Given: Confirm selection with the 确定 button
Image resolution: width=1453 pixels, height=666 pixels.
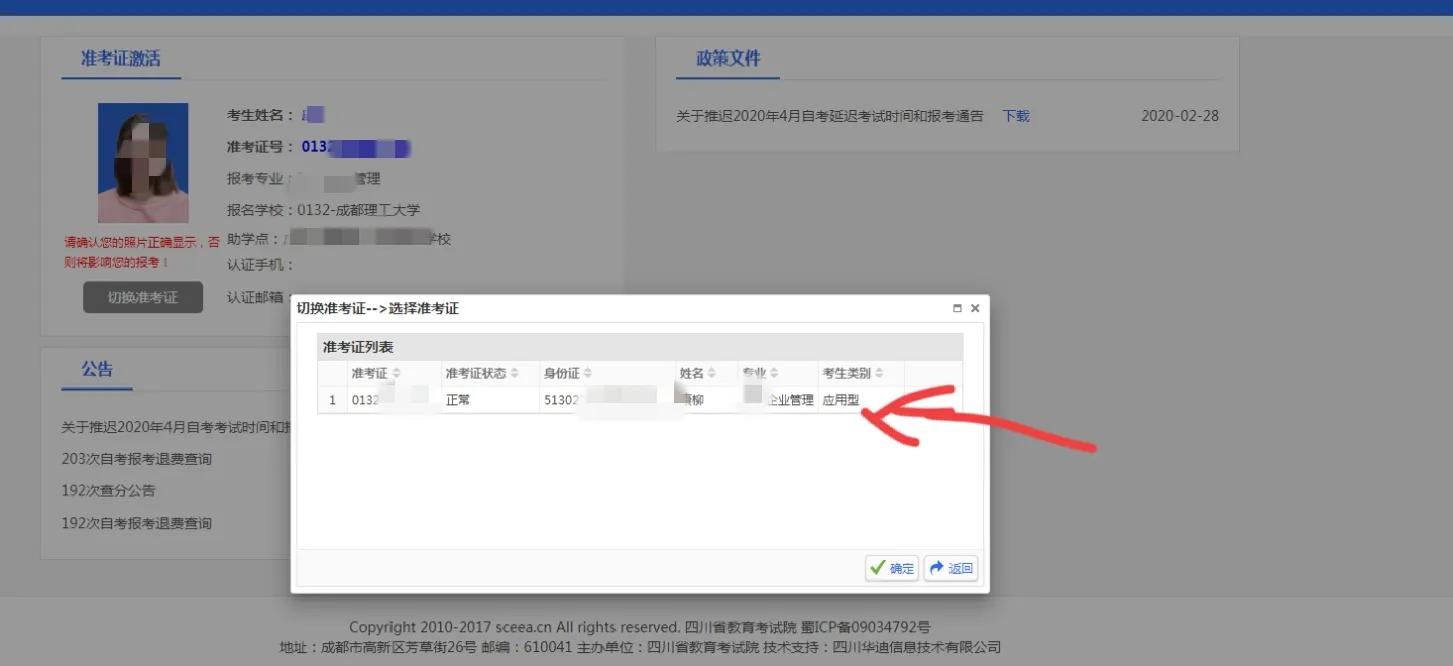Looking at the screenshot, I should (x=892, y=568).
